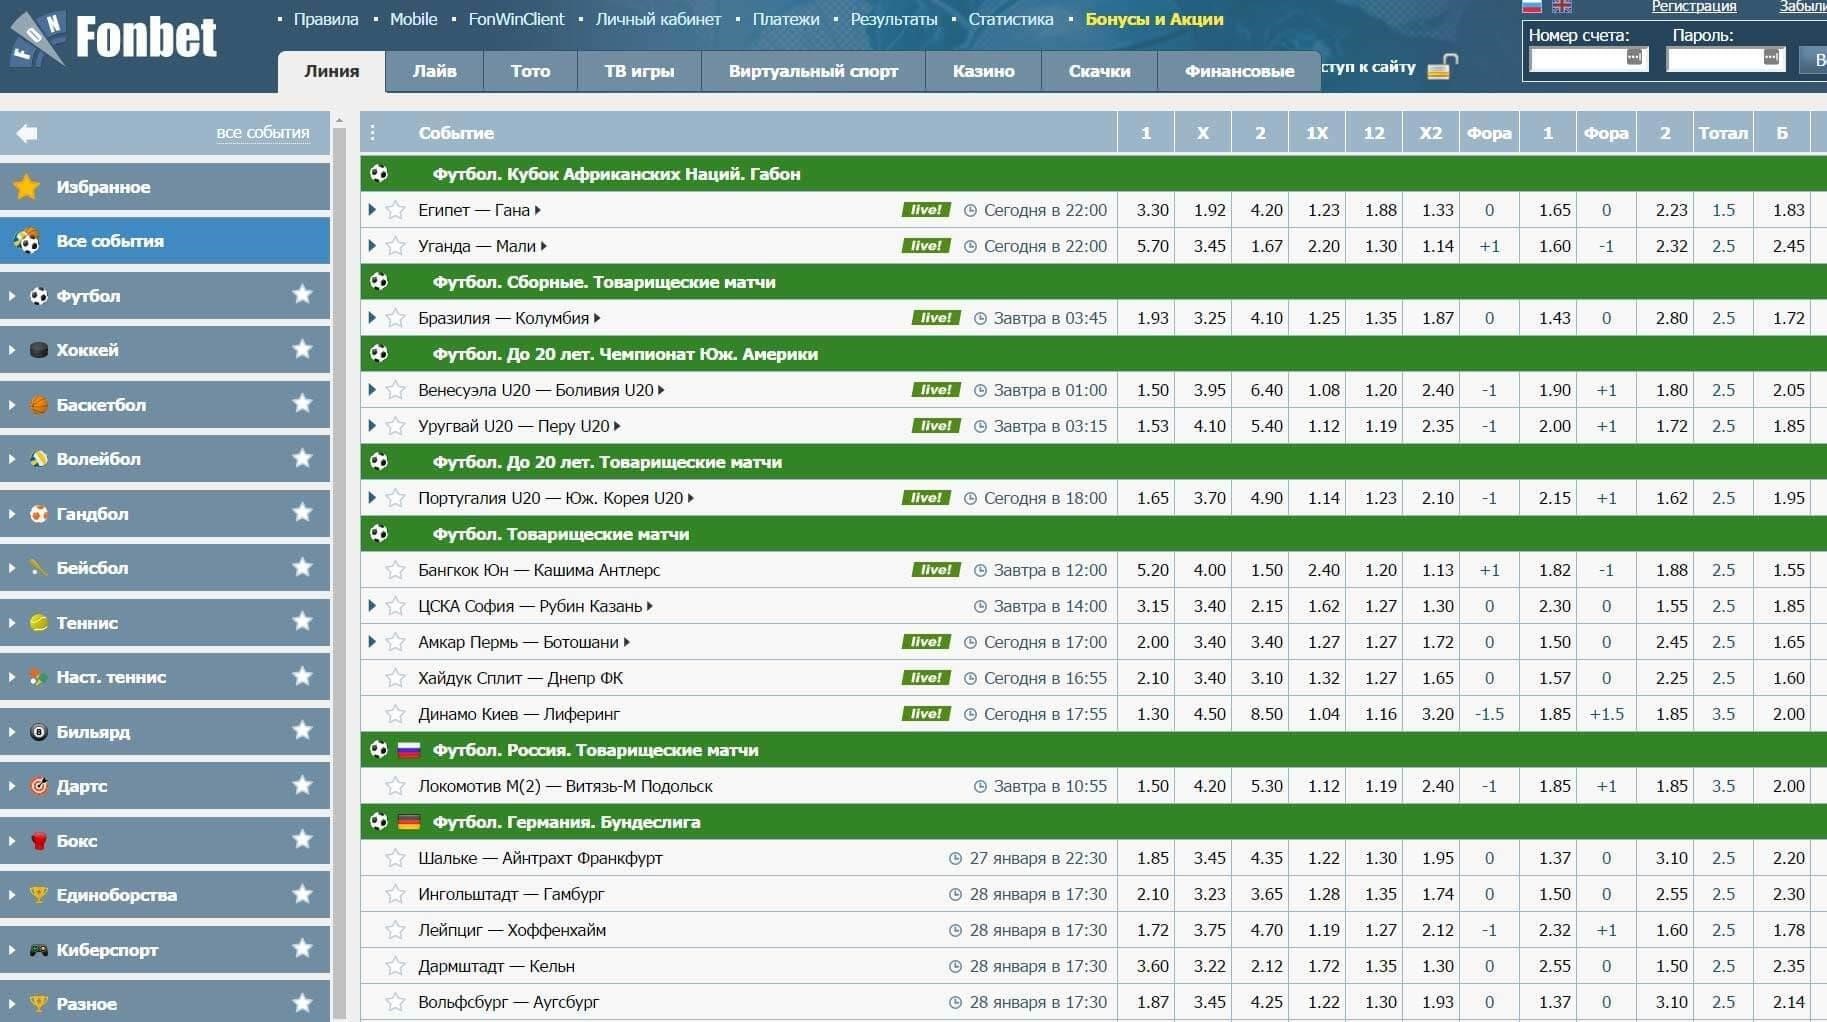Toggle favorite star for Шальке — Айнтрахт Франкфурт
The image size is (1827, 1022).
click(x=396, y=858)
